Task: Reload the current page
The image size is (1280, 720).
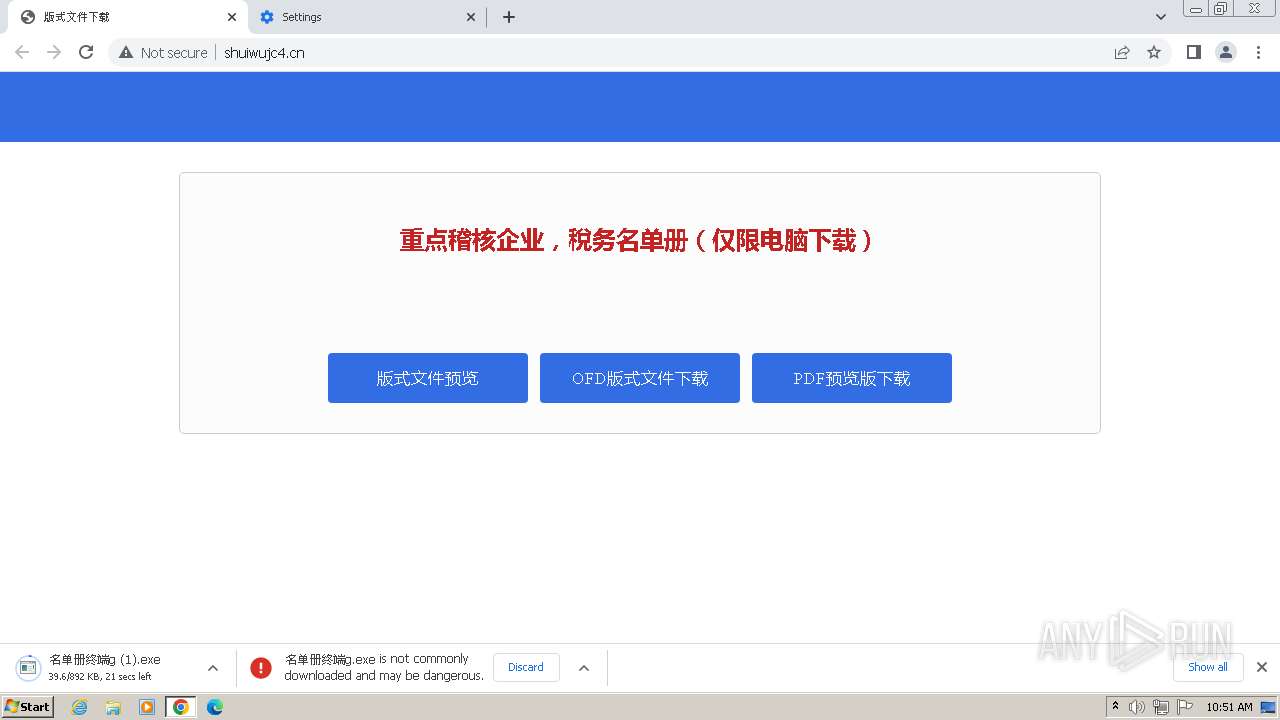Action: pos(86,52)
